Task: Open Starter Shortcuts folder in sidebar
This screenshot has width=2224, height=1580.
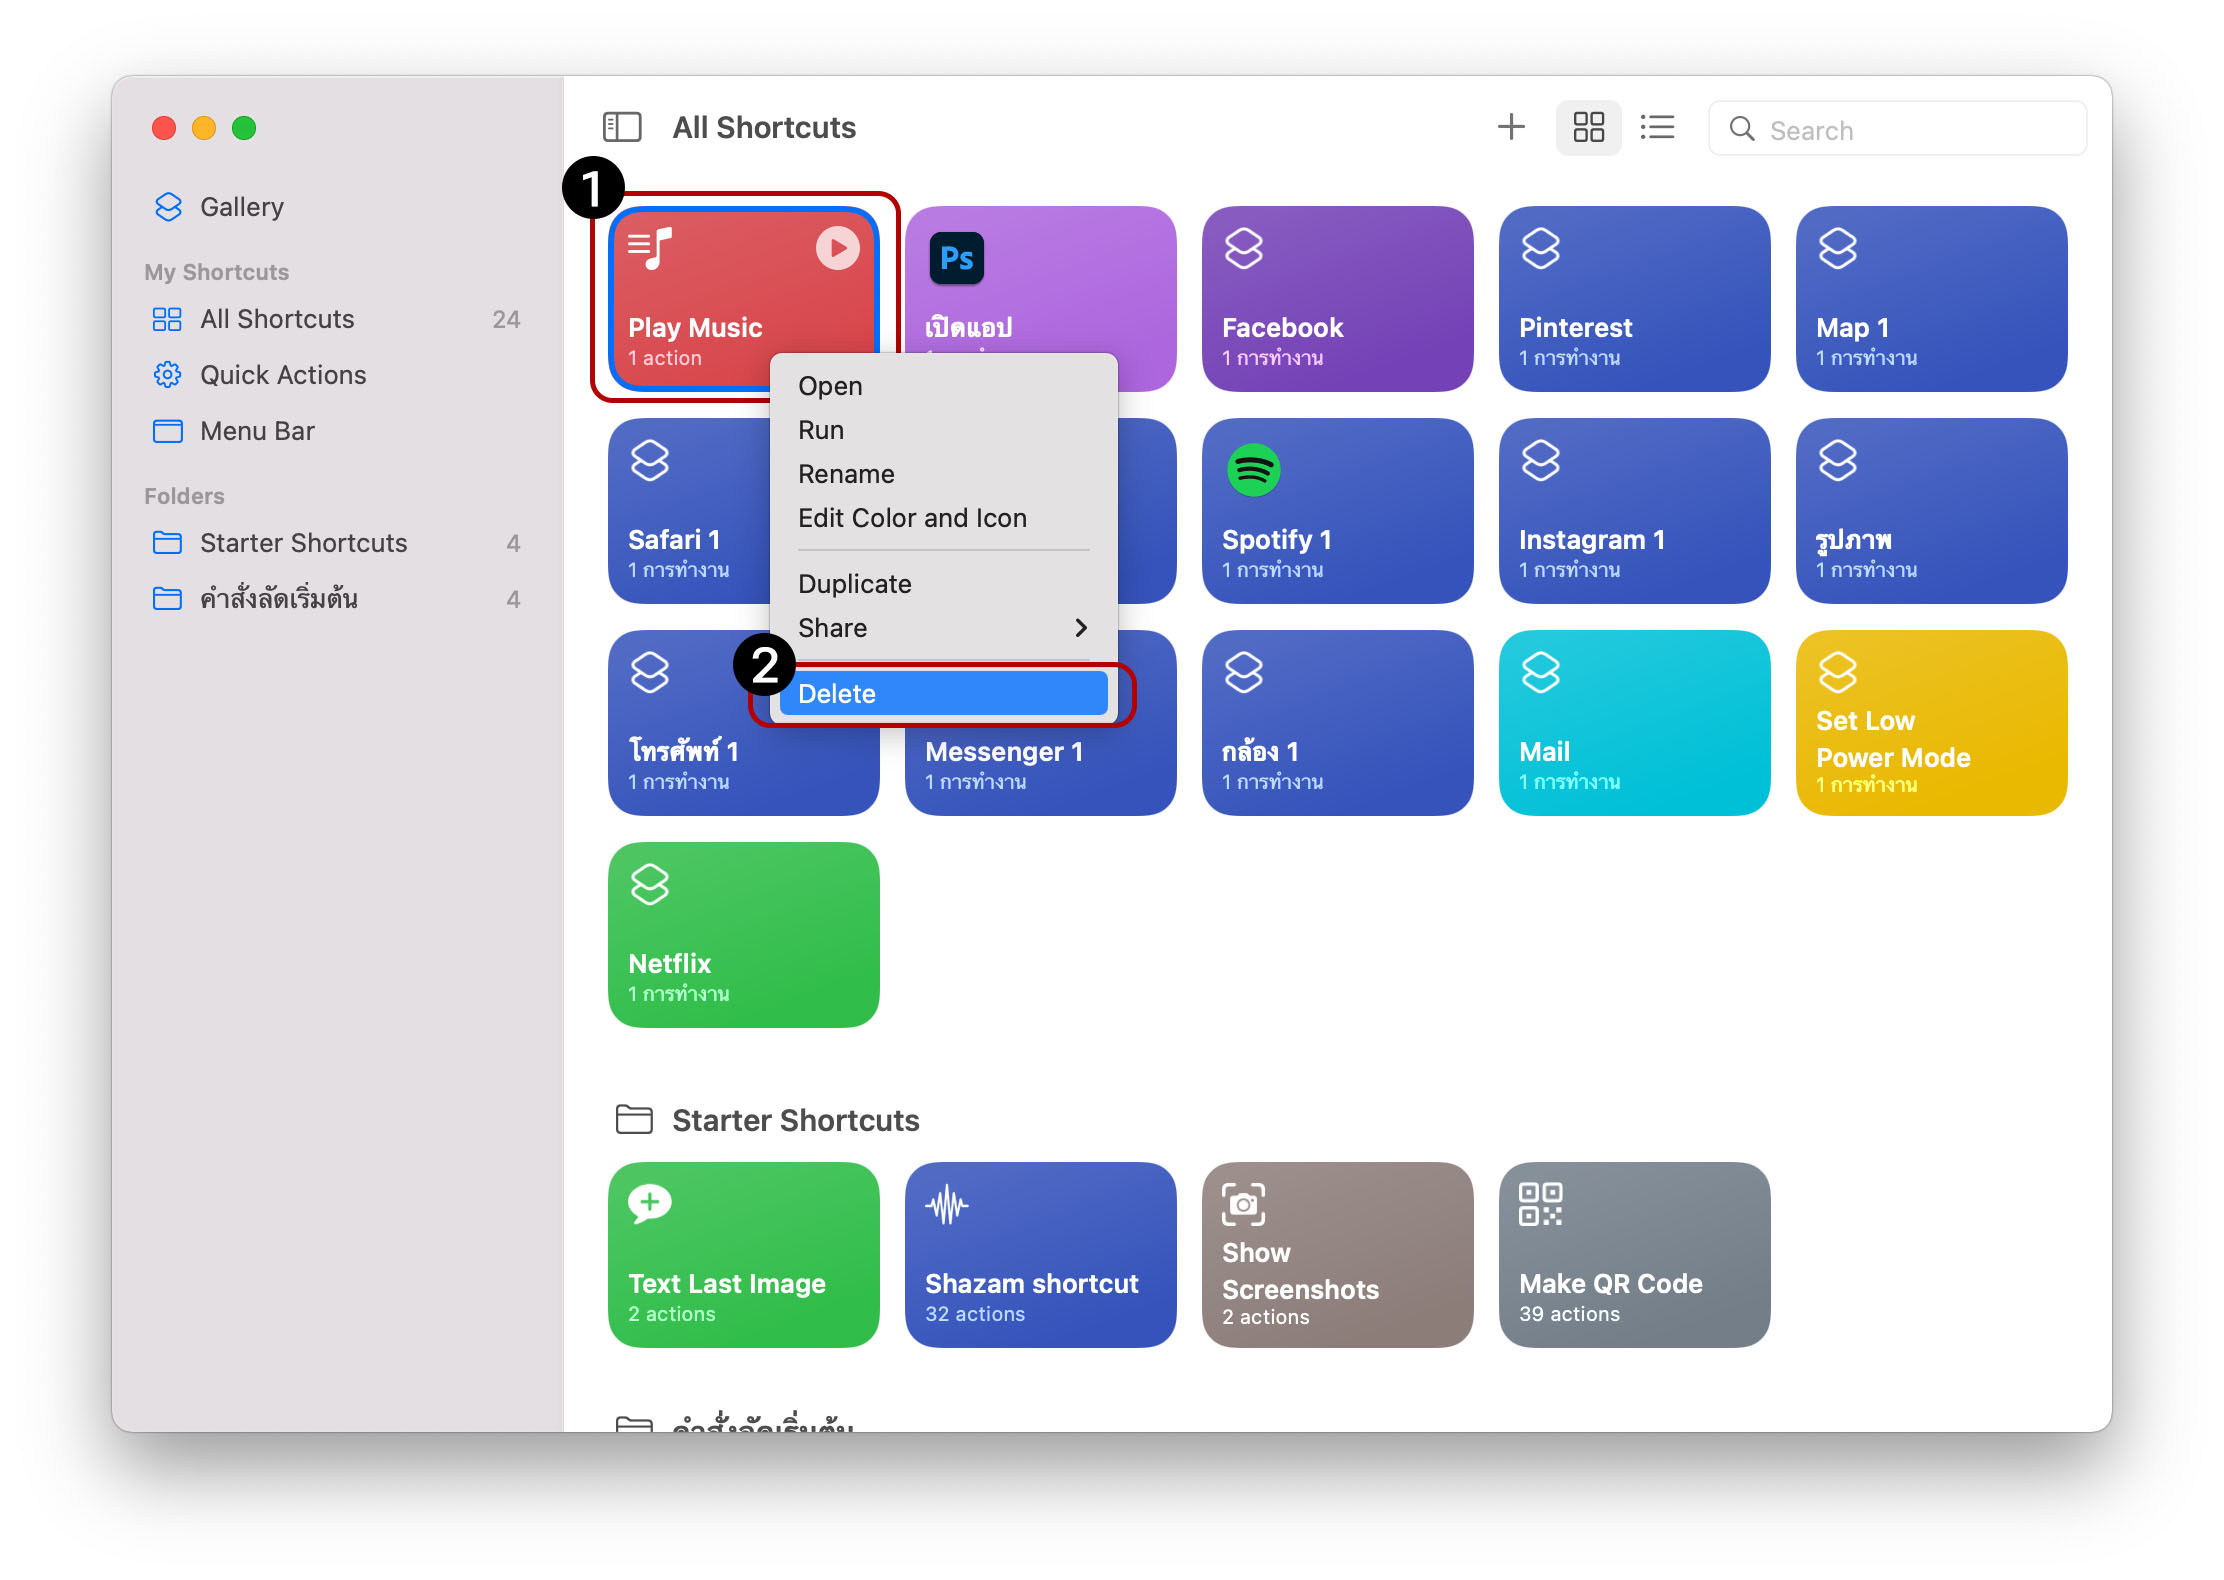Action: [x=303, y=543]
